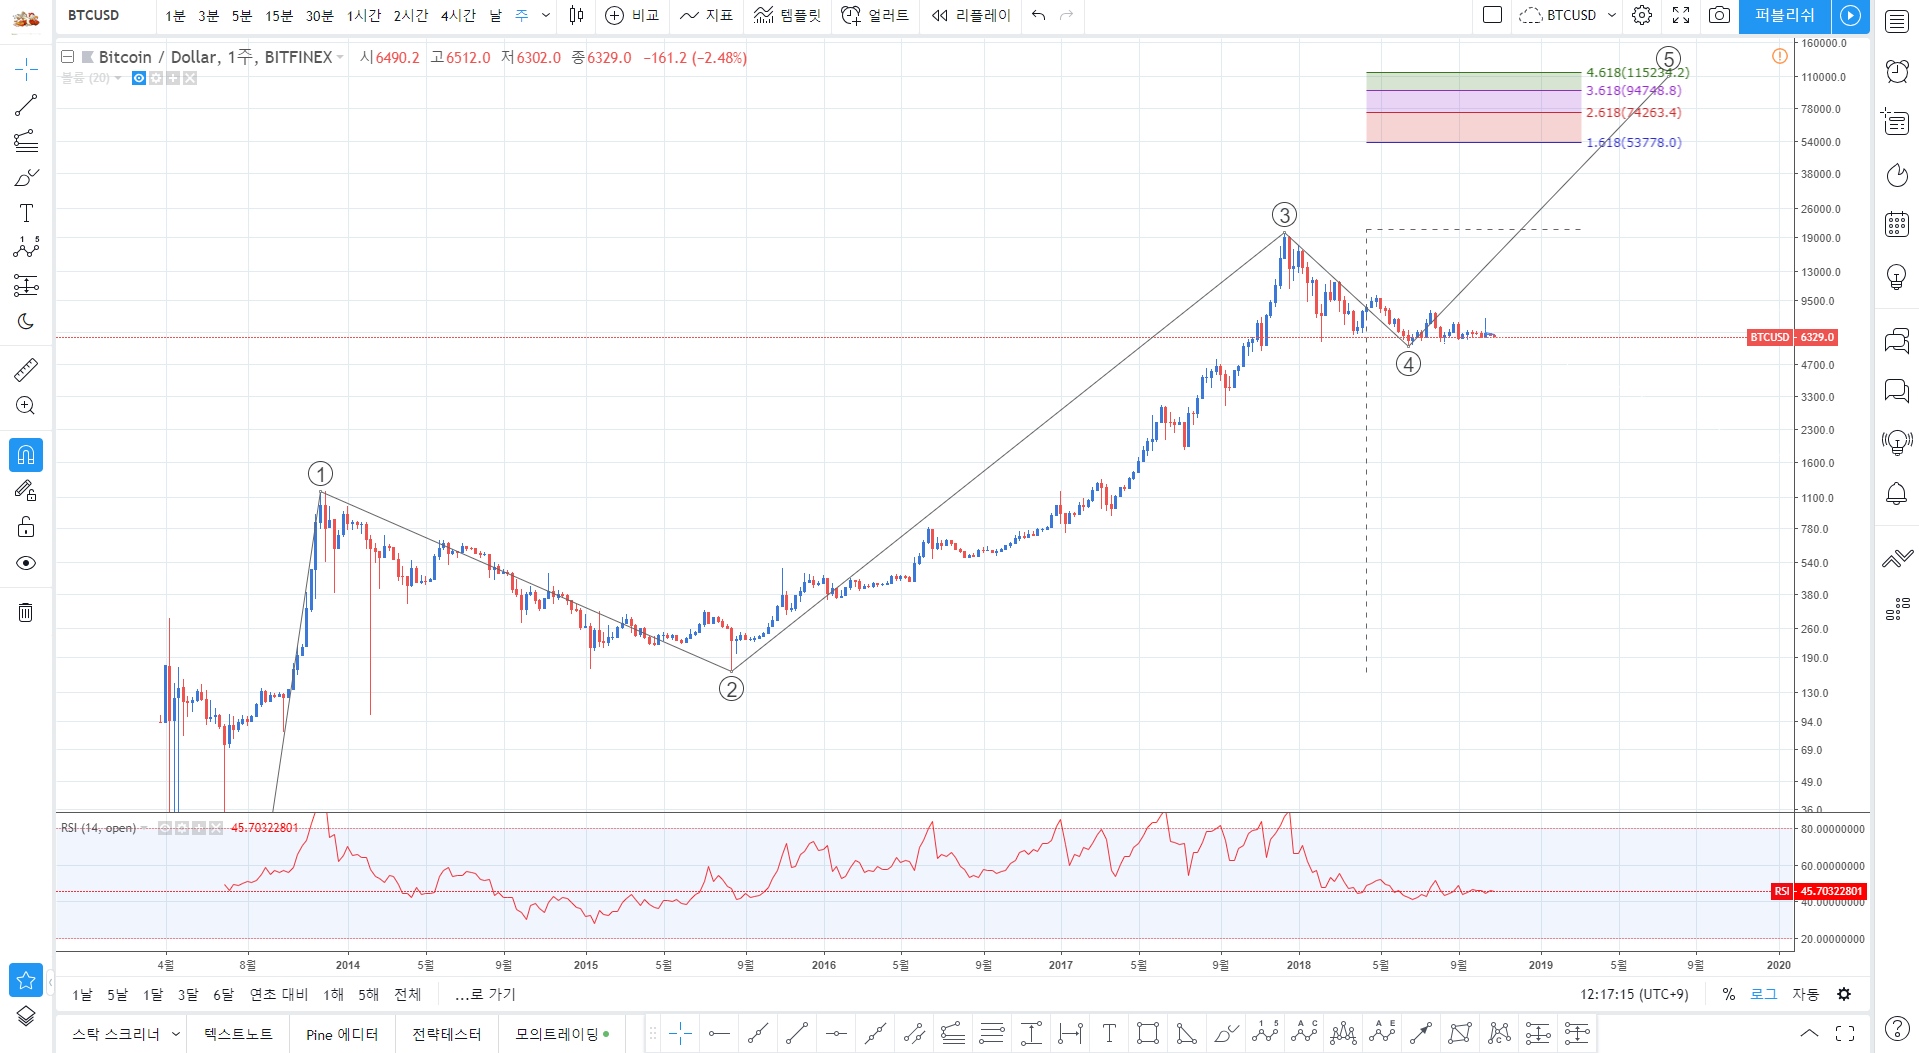Click the 지표 indicators button

click(x=706, y=15)
